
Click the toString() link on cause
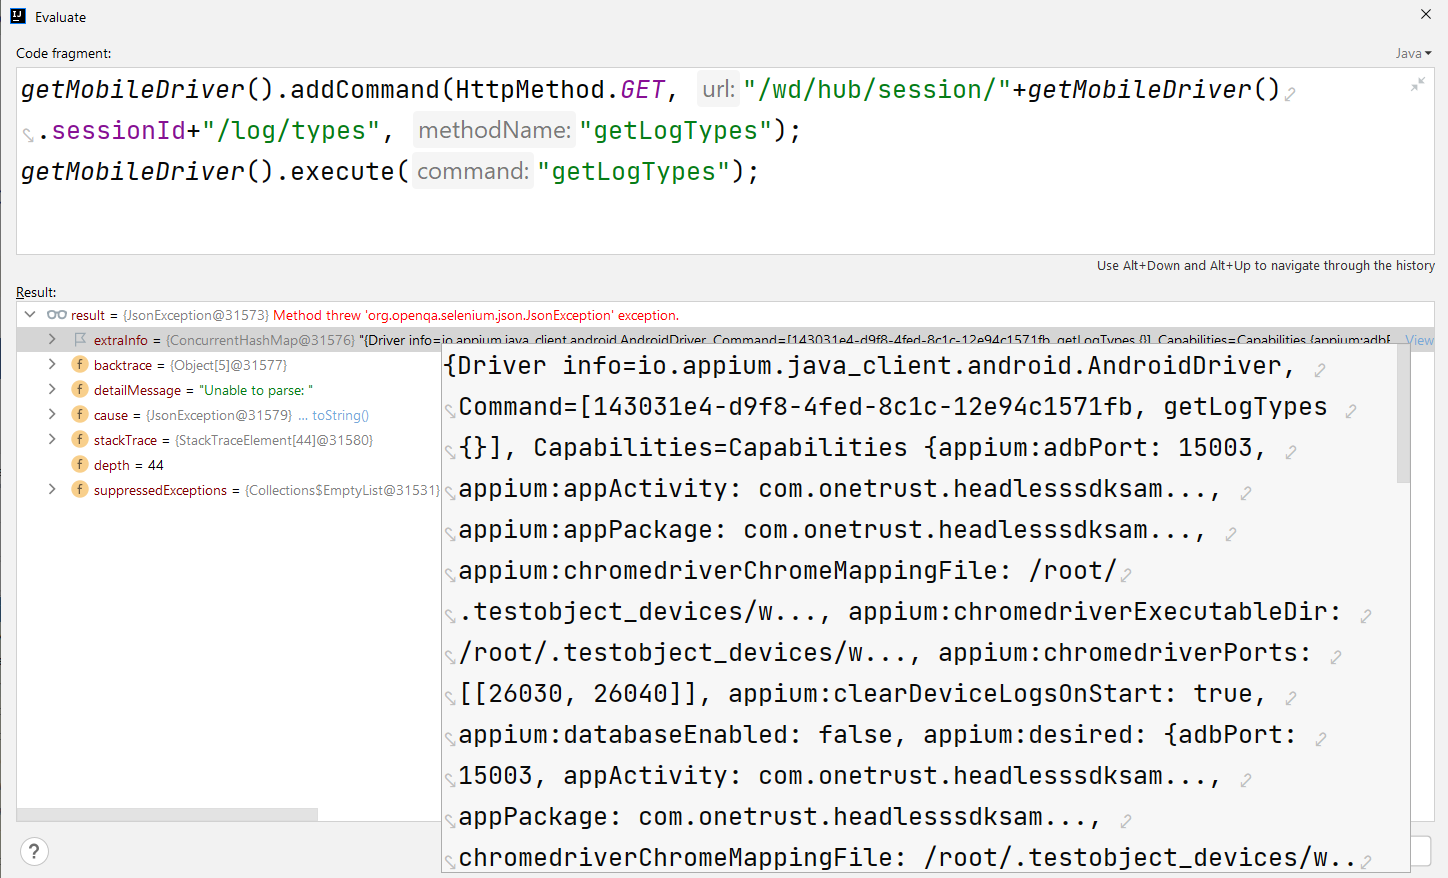(x=340, y=415)
